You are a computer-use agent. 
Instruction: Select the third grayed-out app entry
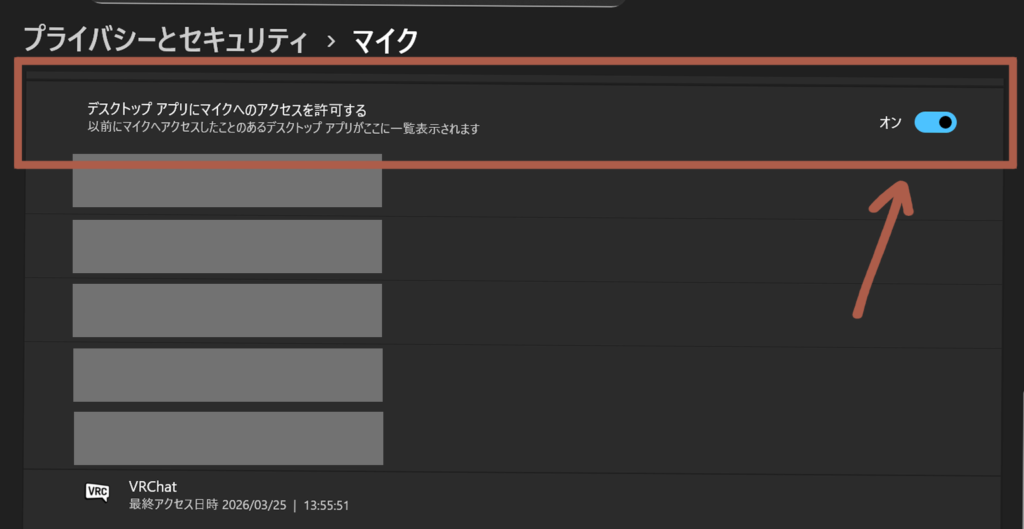[227, 310]
